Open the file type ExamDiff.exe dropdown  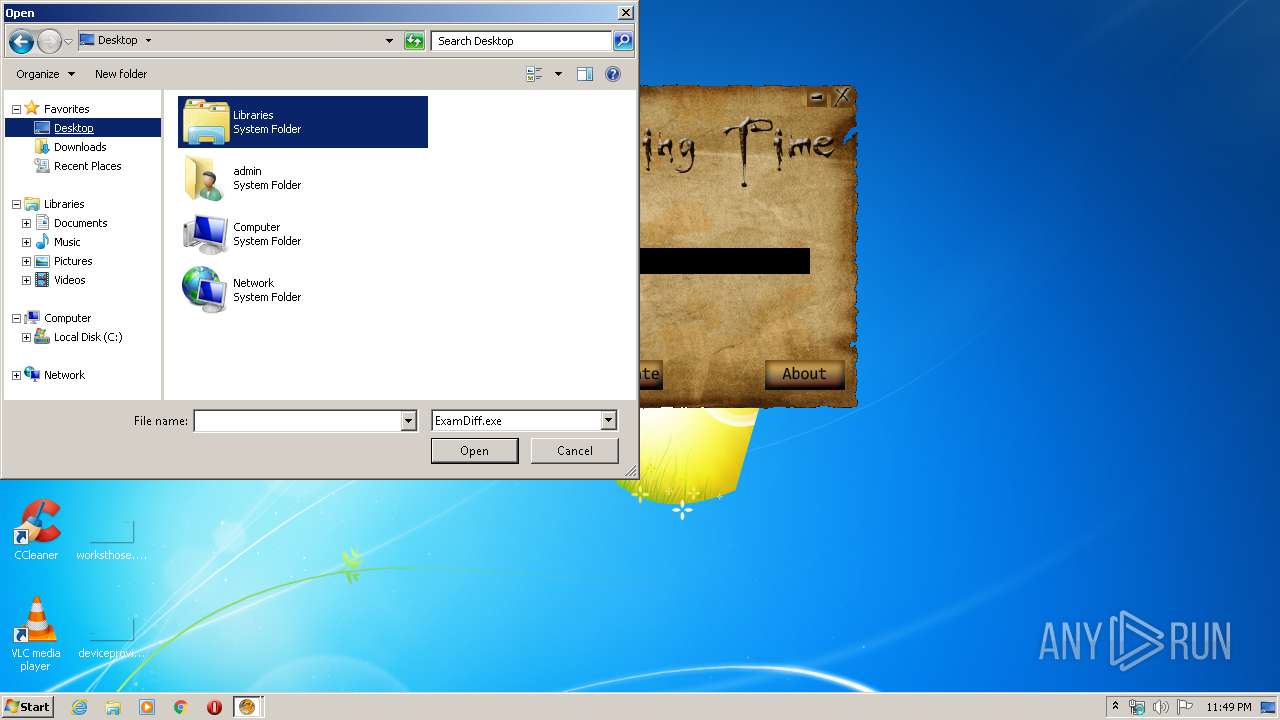point(608,421)
